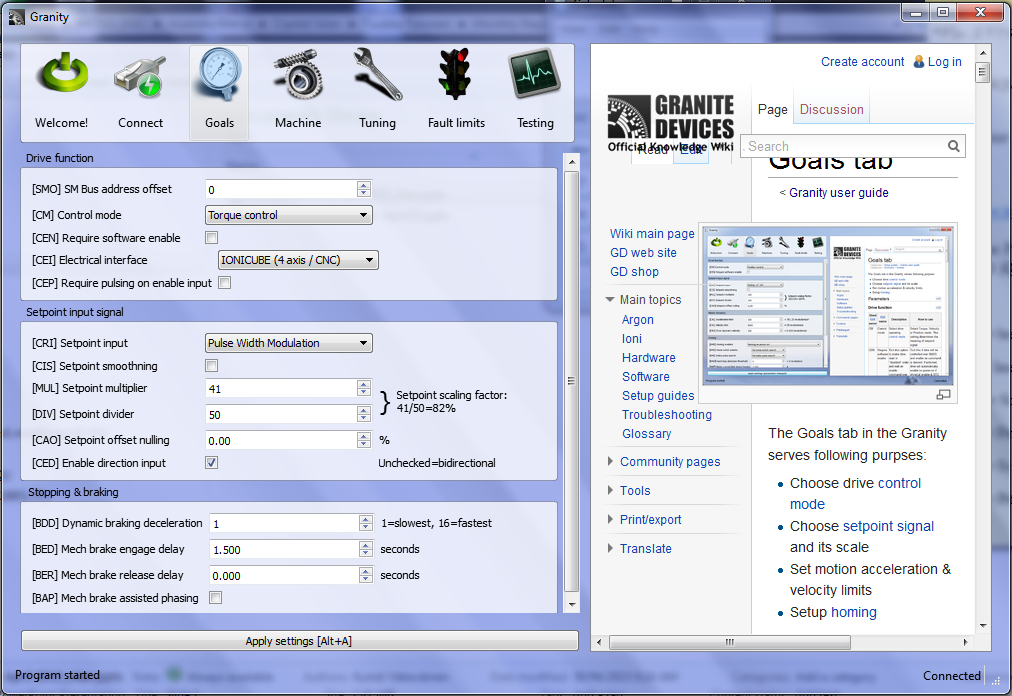Screen dimensions: 1012x696
Task: Open the Create account link
Action: click(862, 61)
